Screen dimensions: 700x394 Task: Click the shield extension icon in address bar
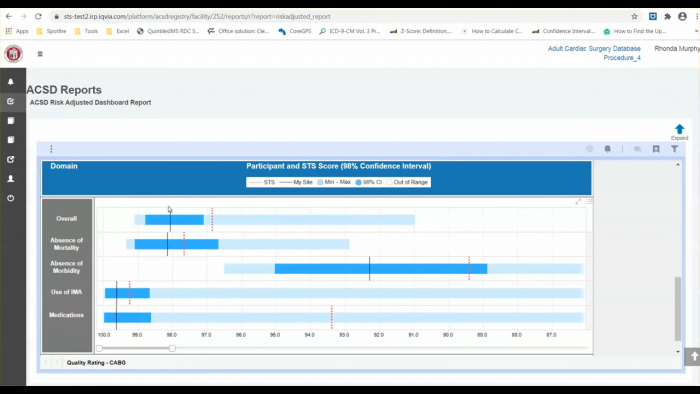[x=653, y=17]
